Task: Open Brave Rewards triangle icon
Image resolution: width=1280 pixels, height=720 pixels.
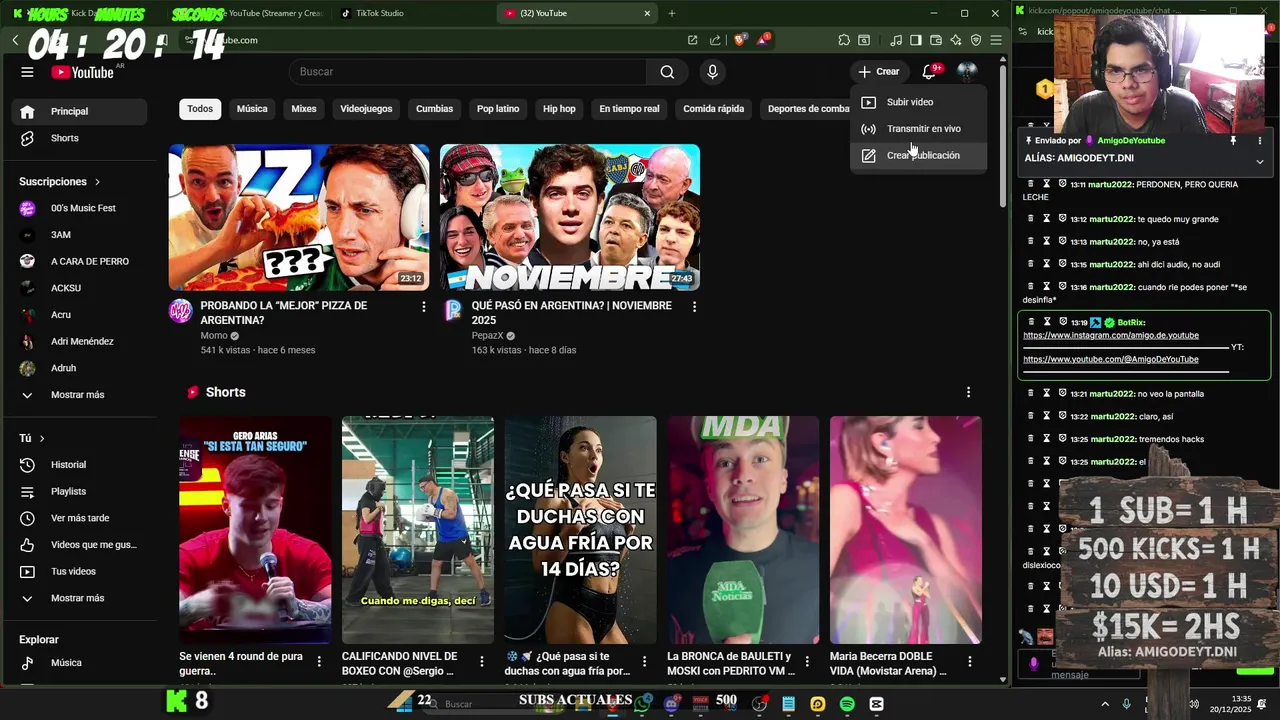Action: 763,40
